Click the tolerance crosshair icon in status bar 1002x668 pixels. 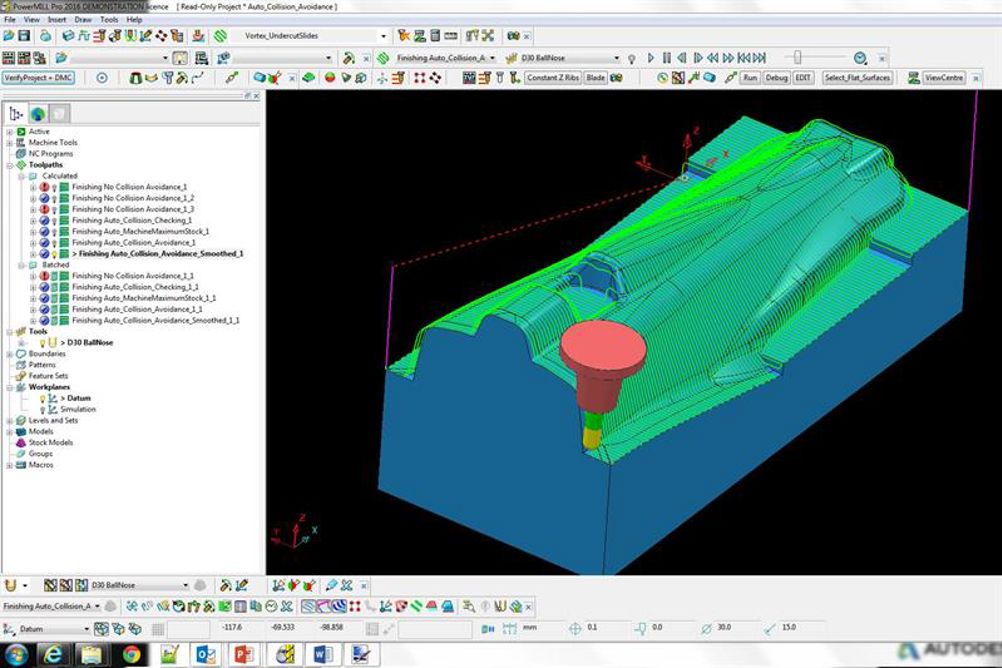574,629
